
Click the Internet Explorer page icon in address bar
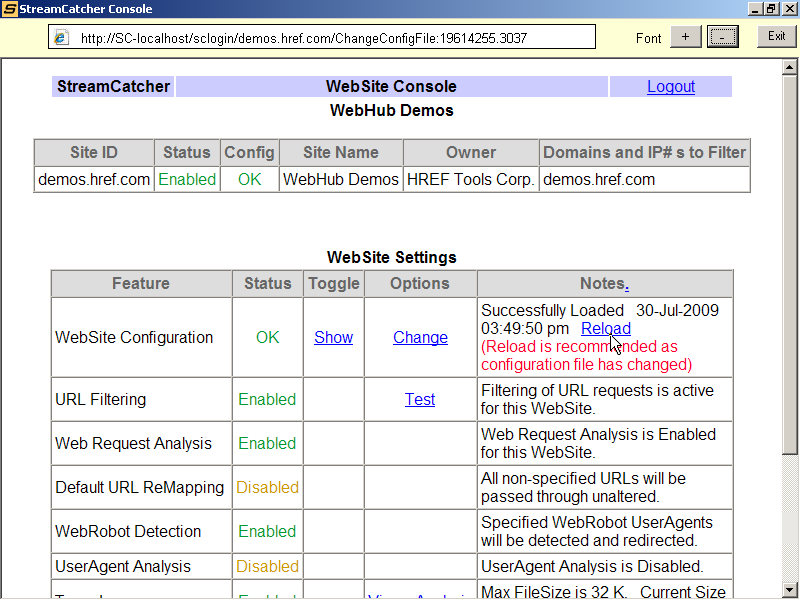pyautogui.click(x=62, y=37)
